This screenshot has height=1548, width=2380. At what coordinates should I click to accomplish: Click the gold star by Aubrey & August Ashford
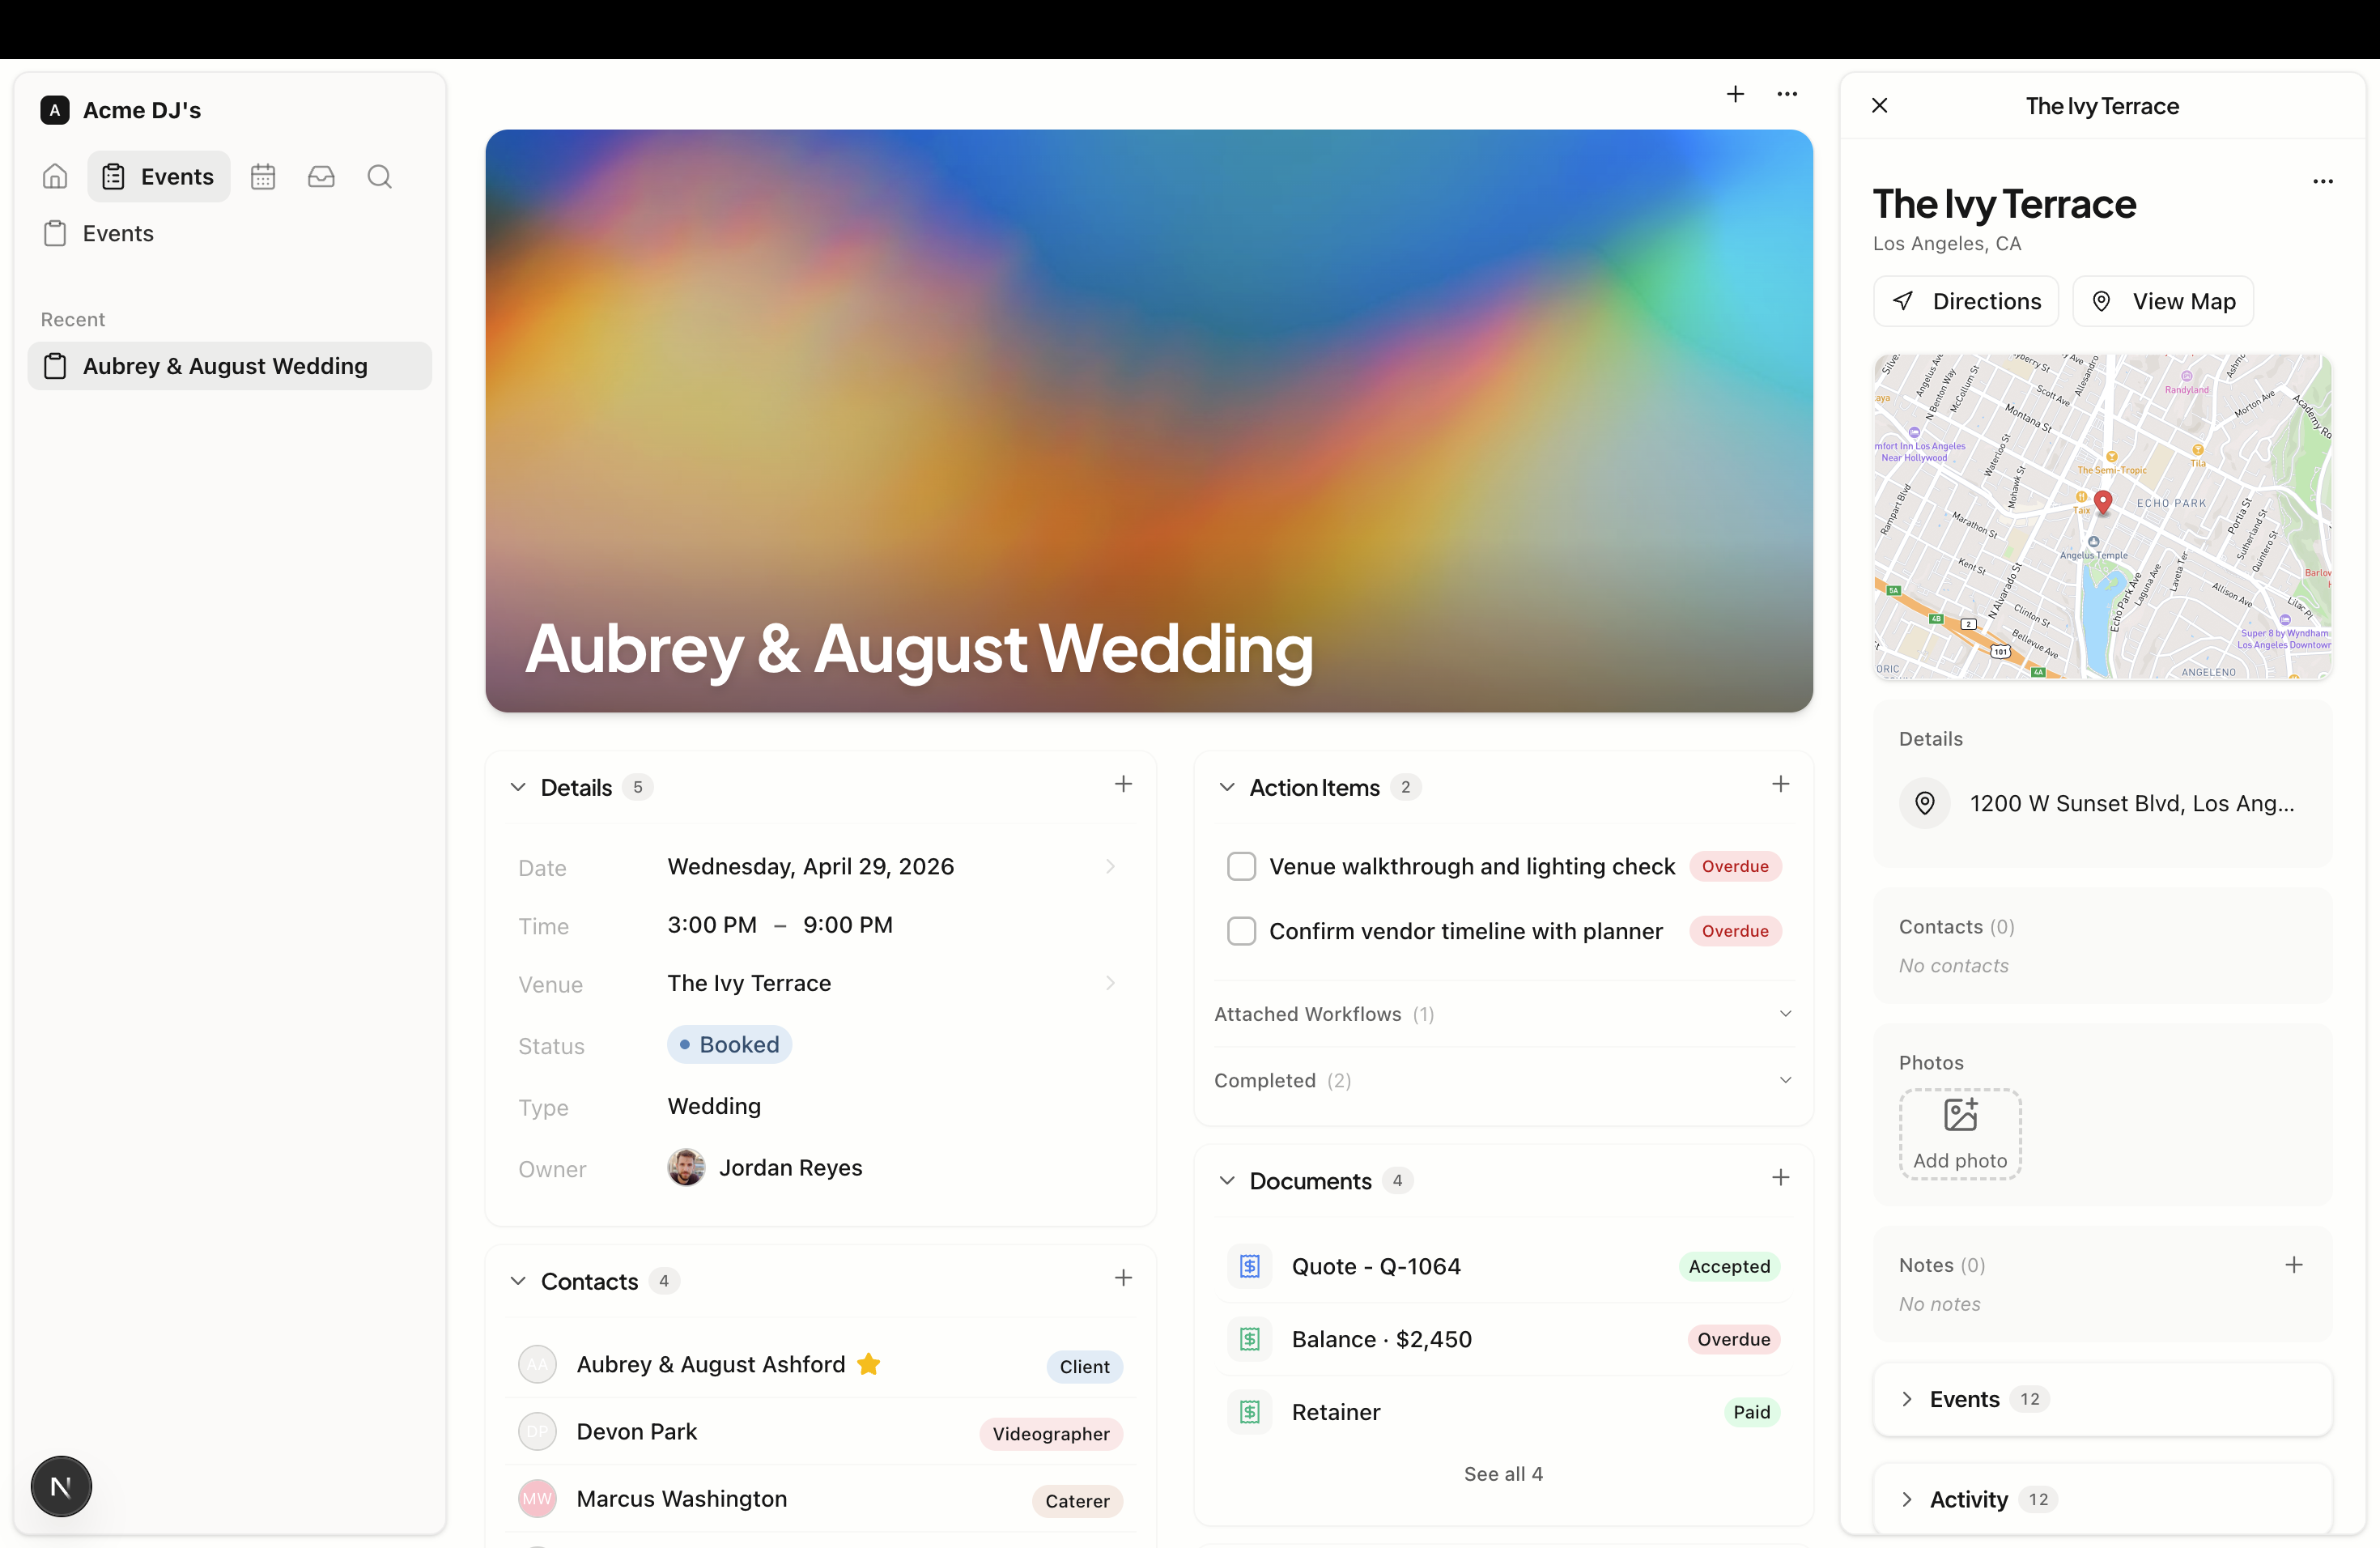coord(868,1364)
